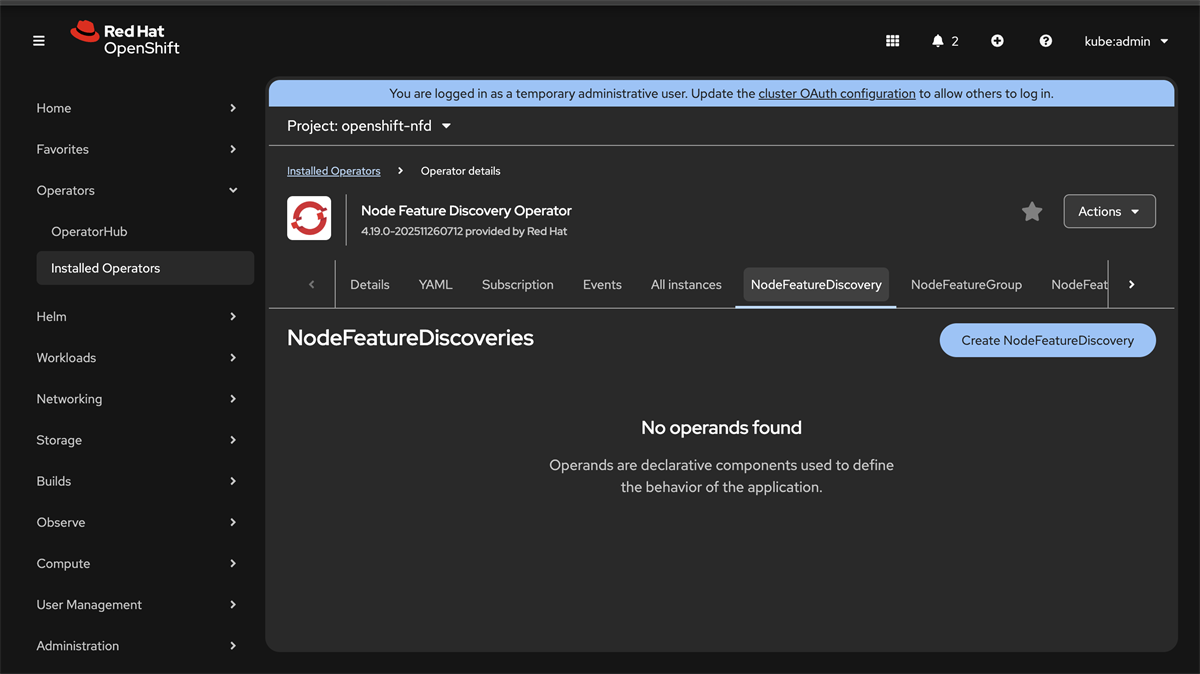Open OperatorHub in the sidebar
Image resolution: width=1200 pixels, height=674 pixels.
[x=89, y=232]
